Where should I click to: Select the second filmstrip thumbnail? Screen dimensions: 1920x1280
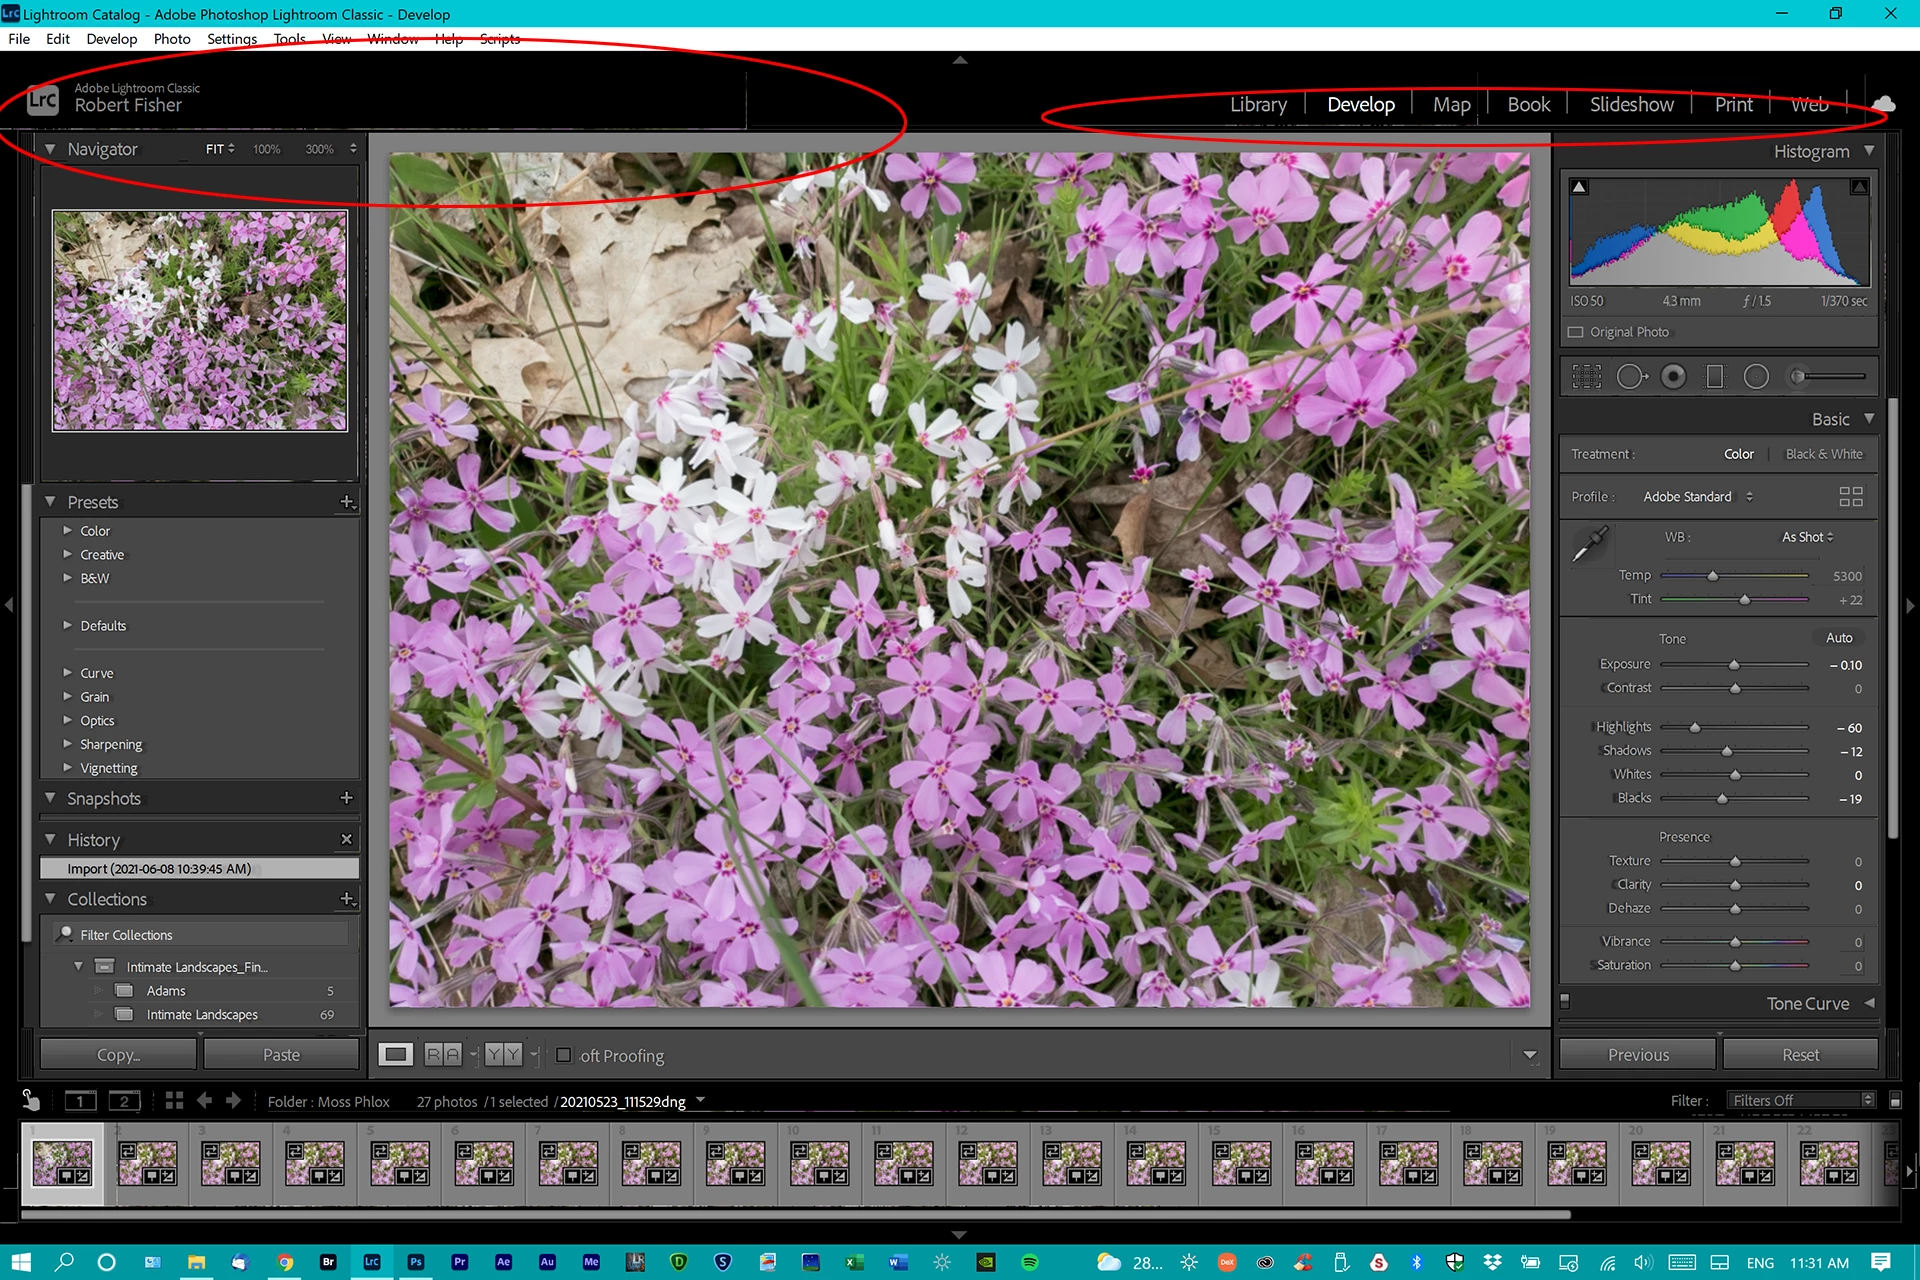[147, 1163]
